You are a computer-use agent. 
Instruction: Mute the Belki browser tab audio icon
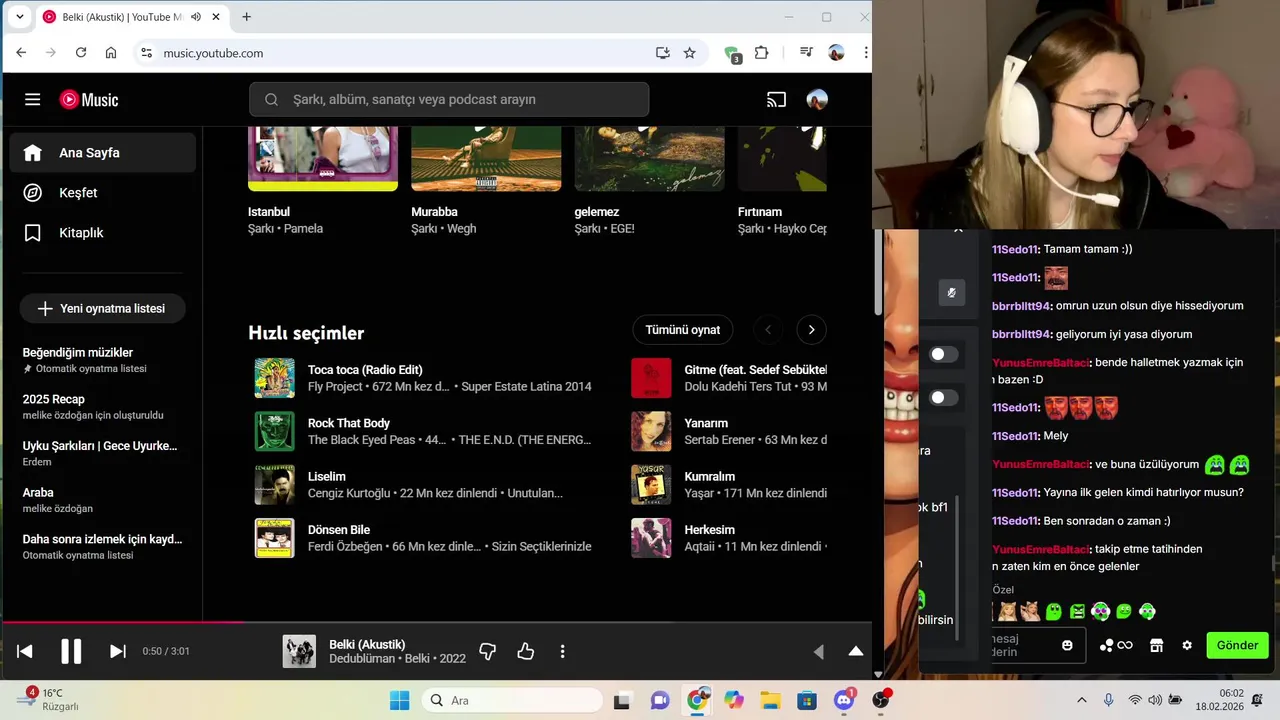pos(196,17)
